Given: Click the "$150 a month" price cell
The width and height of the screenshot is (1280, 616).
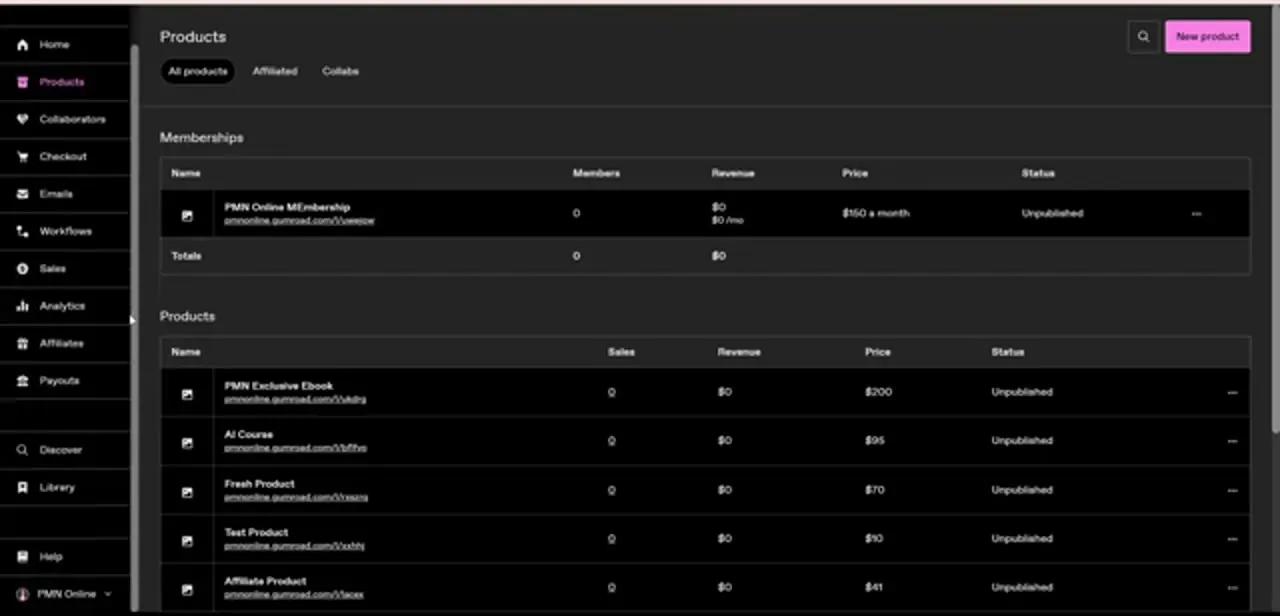Looking at the screenshot, I should pyautogui.click(x=876, y=214).
